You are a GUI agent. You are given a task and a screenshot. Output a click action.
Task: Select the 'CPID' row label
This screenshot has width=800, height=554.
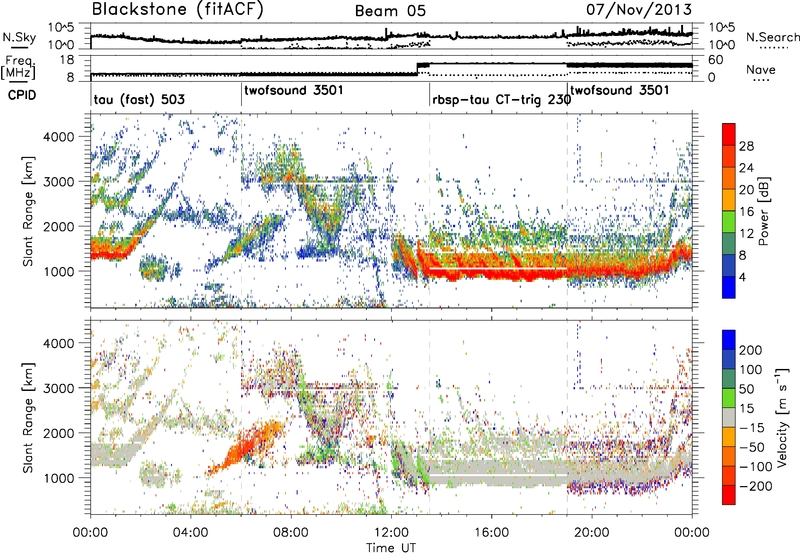pos(21,95)
